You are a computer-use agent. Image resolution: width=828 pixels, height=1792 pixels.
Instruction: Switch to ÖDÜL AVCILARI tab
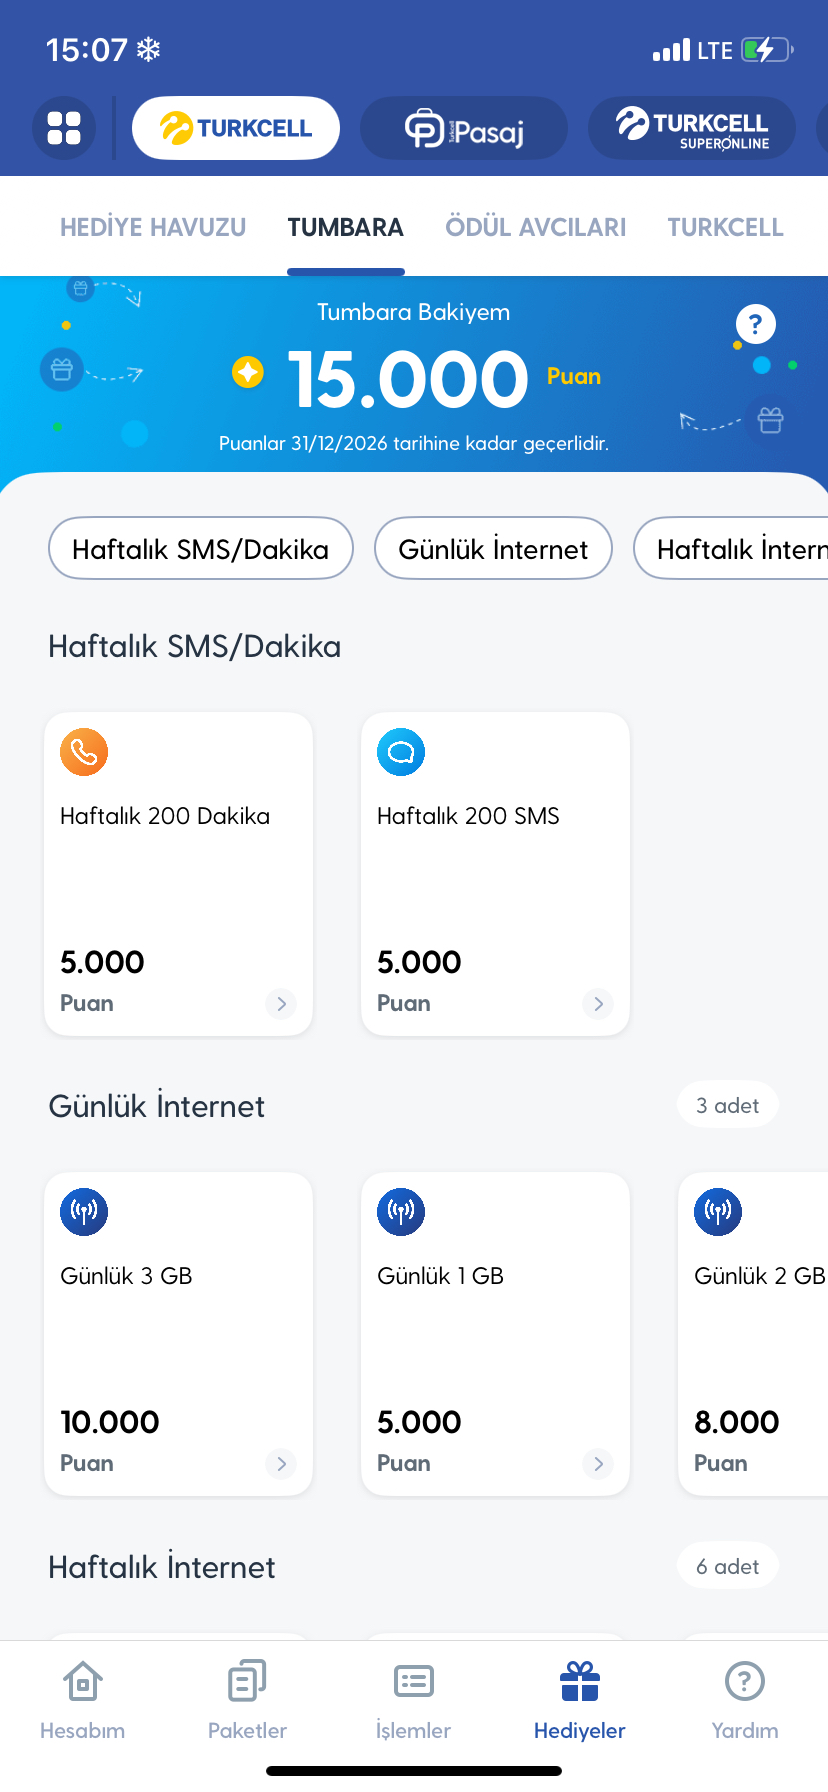coord(536,227)
